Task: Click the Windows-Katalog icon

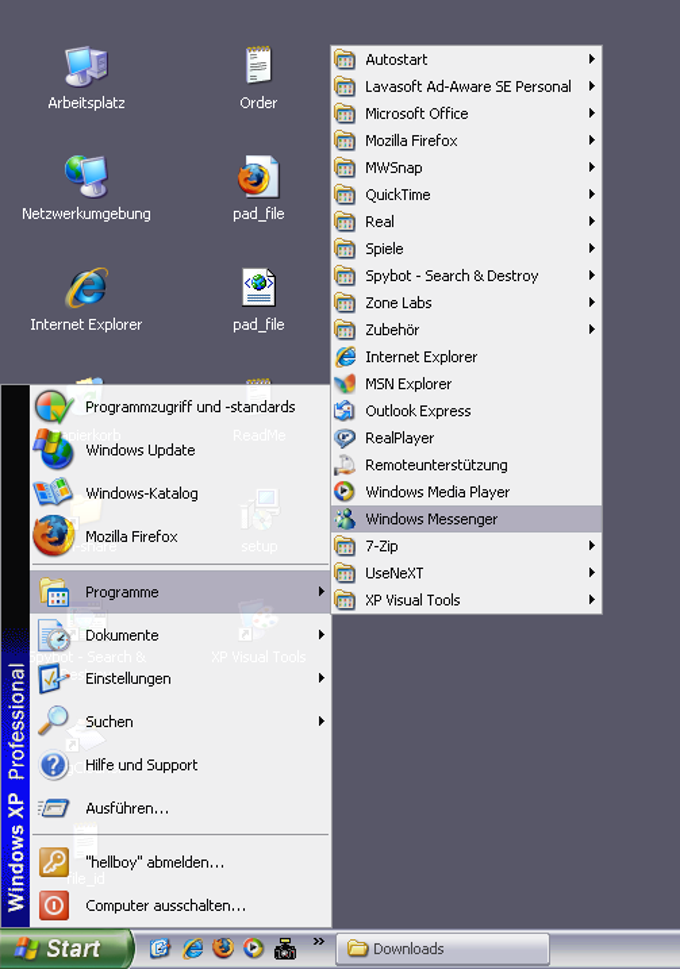Action: pos(54,493)
